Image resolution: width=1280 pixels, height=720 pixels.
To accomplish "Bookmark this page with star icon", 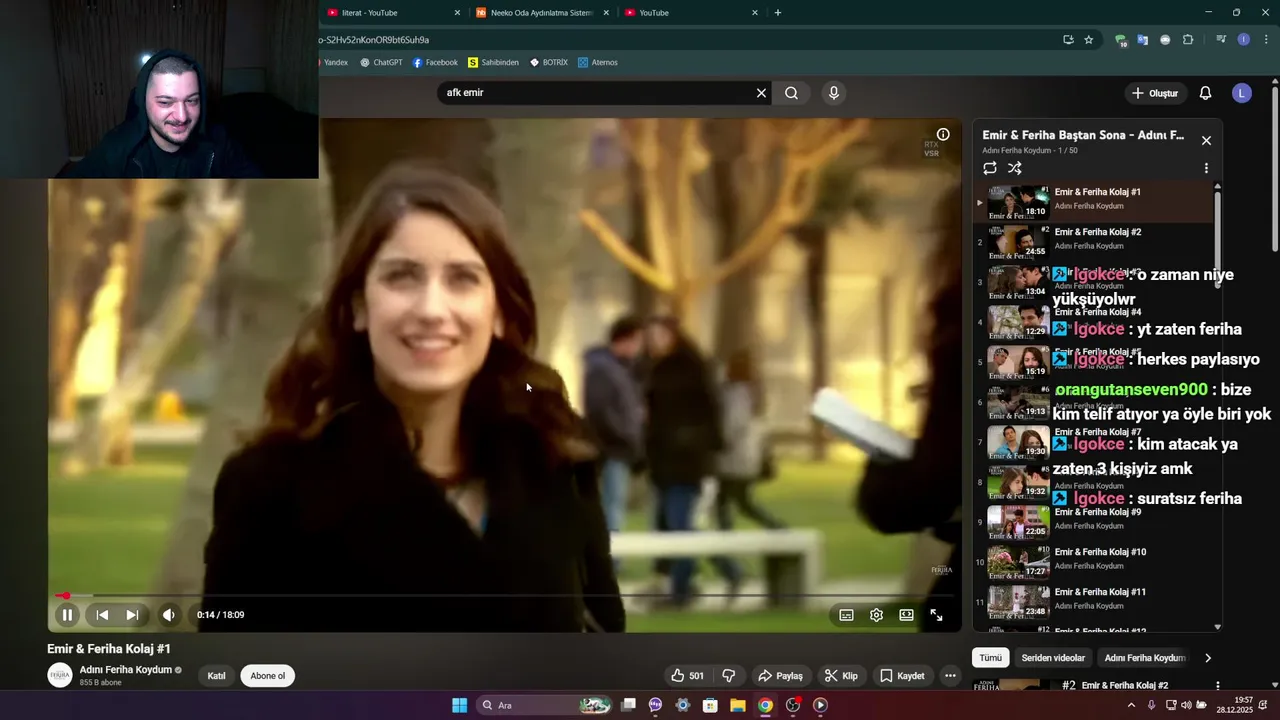I will (x=1089, y=40).
